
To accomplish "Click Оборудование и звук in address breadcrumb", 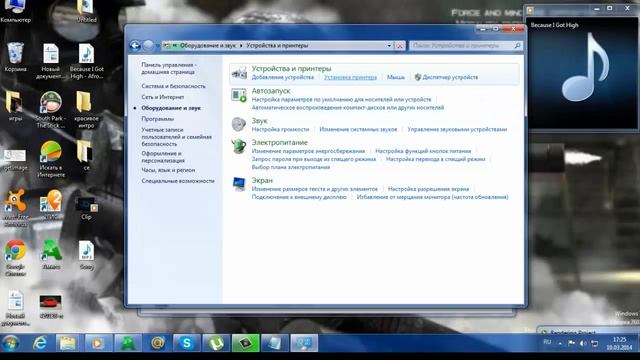I will tap(208, 46).
